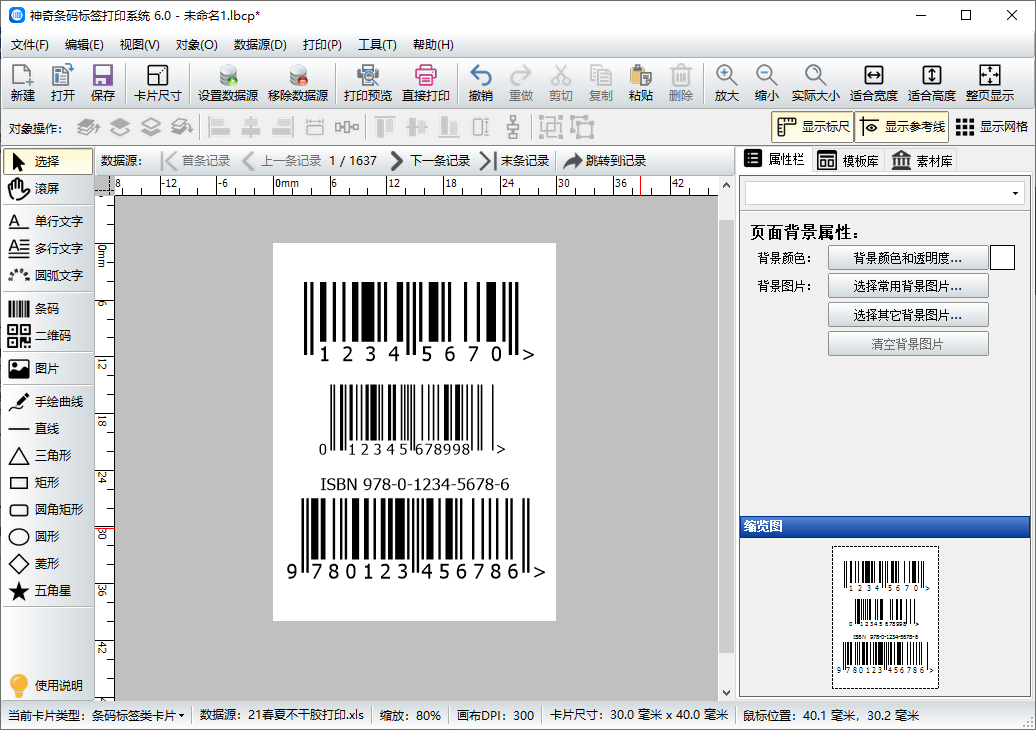Click the 卡片尺寸 card size icon
Screen dimensions: 1036x730
click(157, 83)
